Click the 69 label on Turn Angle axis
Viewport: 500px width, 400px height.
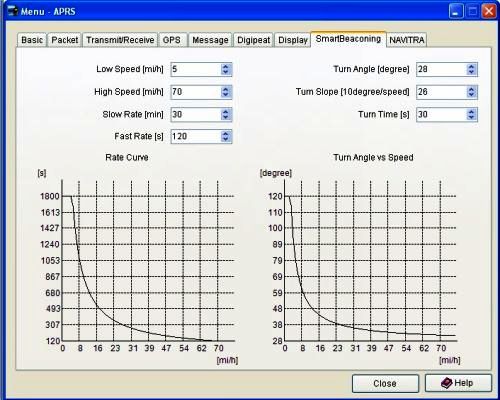point(277,277)
